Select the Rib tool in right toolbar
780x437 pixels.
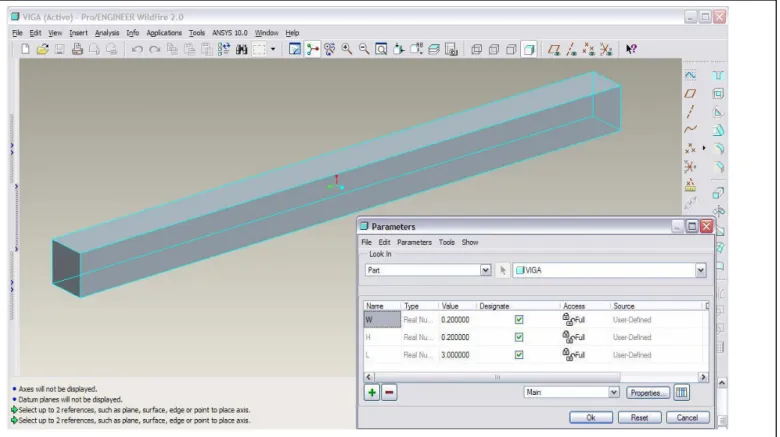(x=718, y=112)
